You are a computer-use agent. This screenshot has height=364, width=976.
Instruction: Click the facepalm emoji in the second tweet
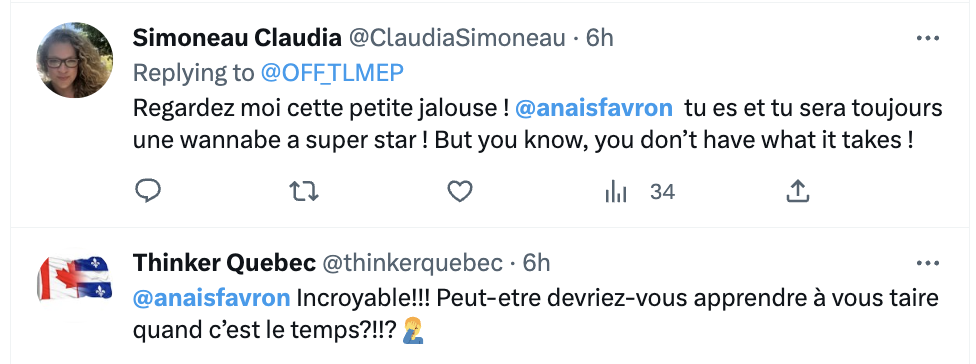pos(413,331)
